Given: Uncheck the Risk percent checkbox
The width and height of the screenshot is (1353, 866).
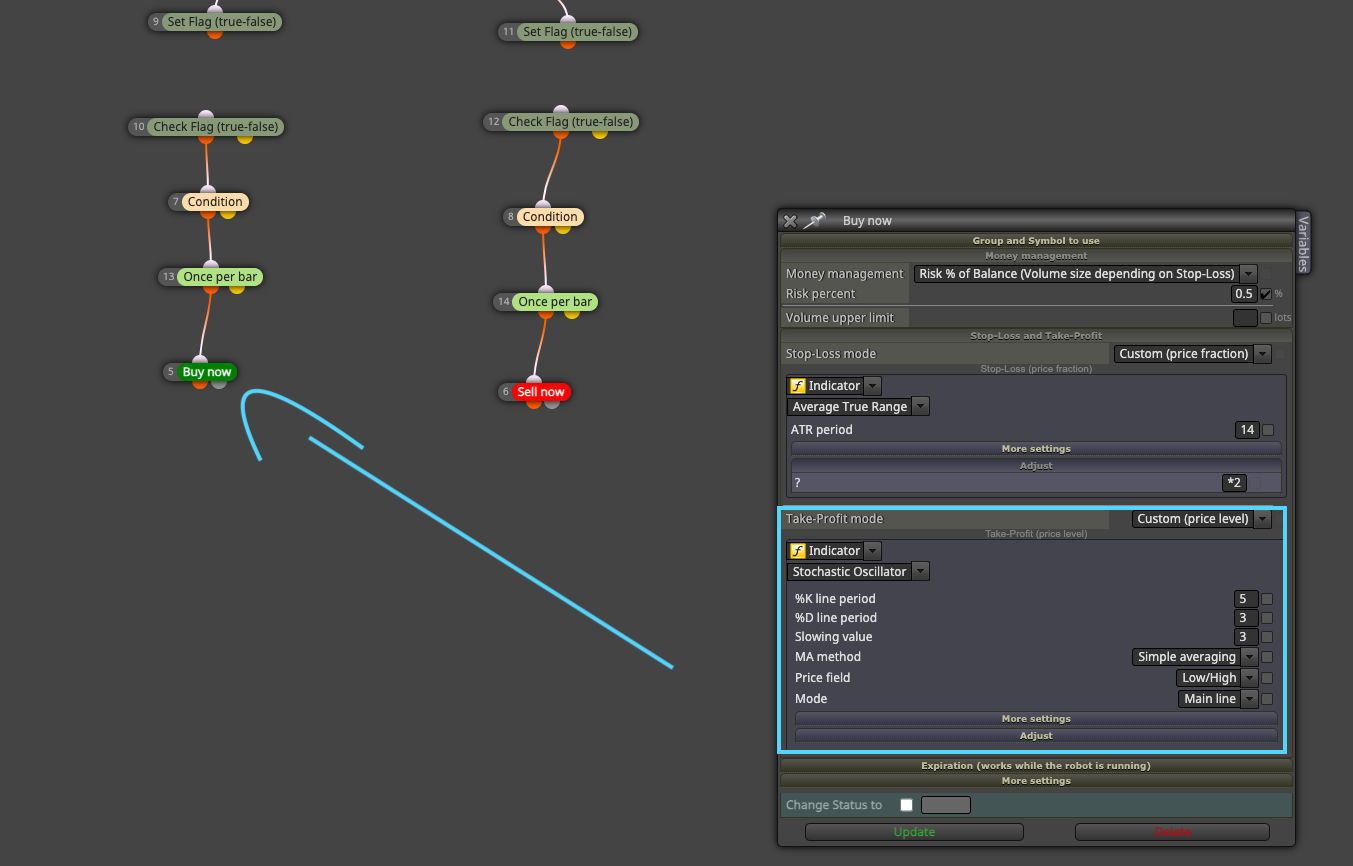Looking at the screenshot, I should pyautogui.click(x=1266, y=294).
